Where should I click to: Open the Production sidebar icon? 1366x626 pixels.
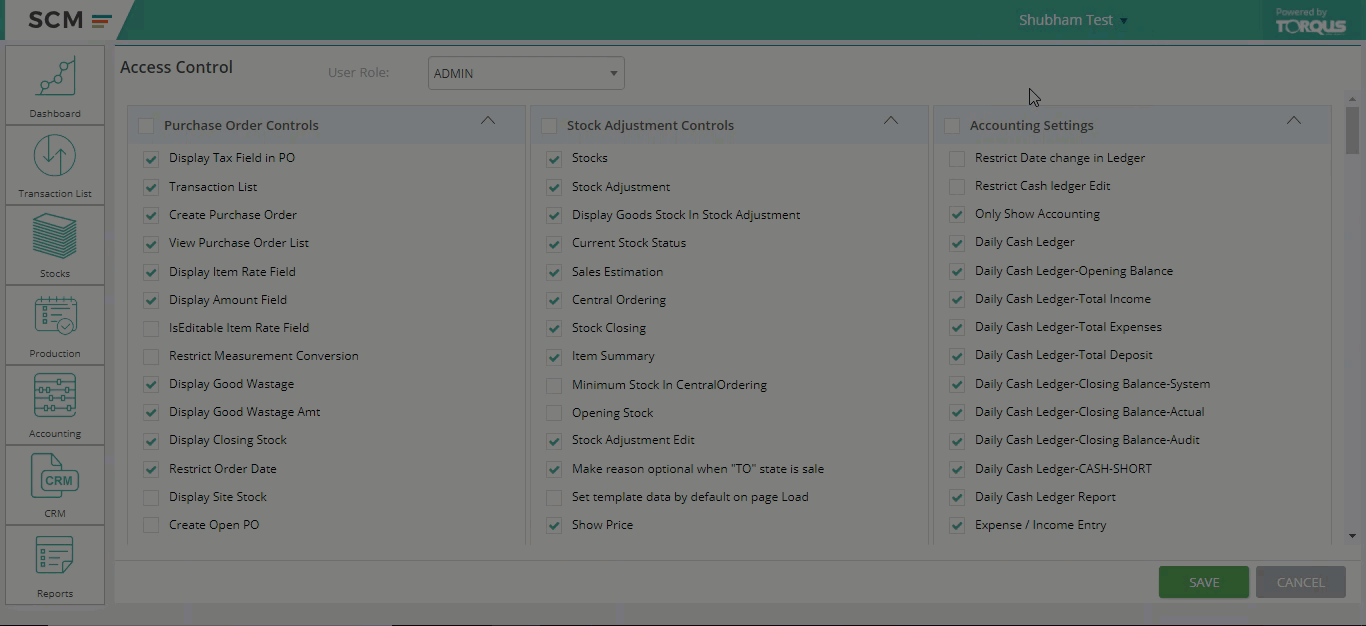click(55, 325)
